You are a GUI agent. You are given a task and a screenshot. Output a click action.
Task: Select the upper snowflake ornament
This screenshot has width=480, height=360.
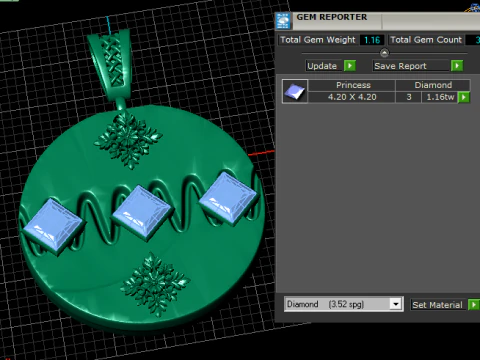[x=128, y=140]
